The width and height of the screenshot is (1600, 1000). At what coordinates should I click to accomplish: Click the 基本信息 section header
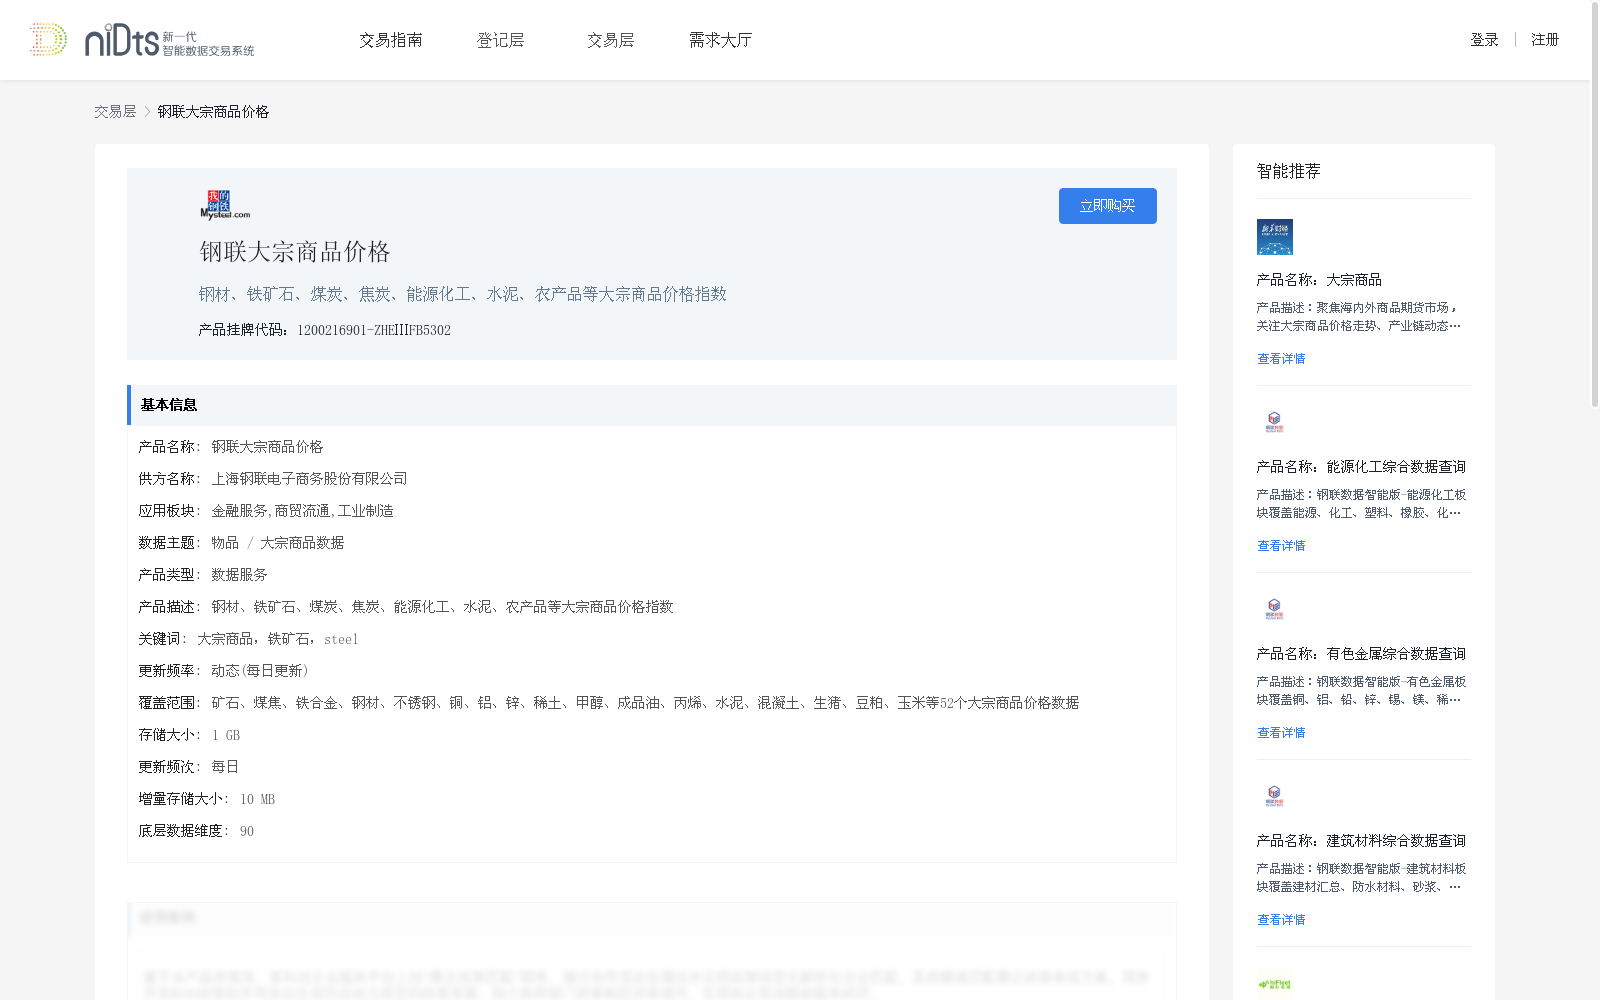tap(652, 405)
